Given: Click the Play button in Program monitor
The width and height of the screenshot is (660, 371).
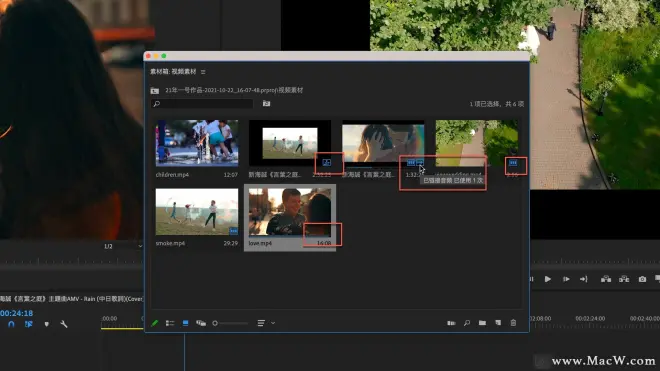Looking at the screenshot, I should [548, 279].
